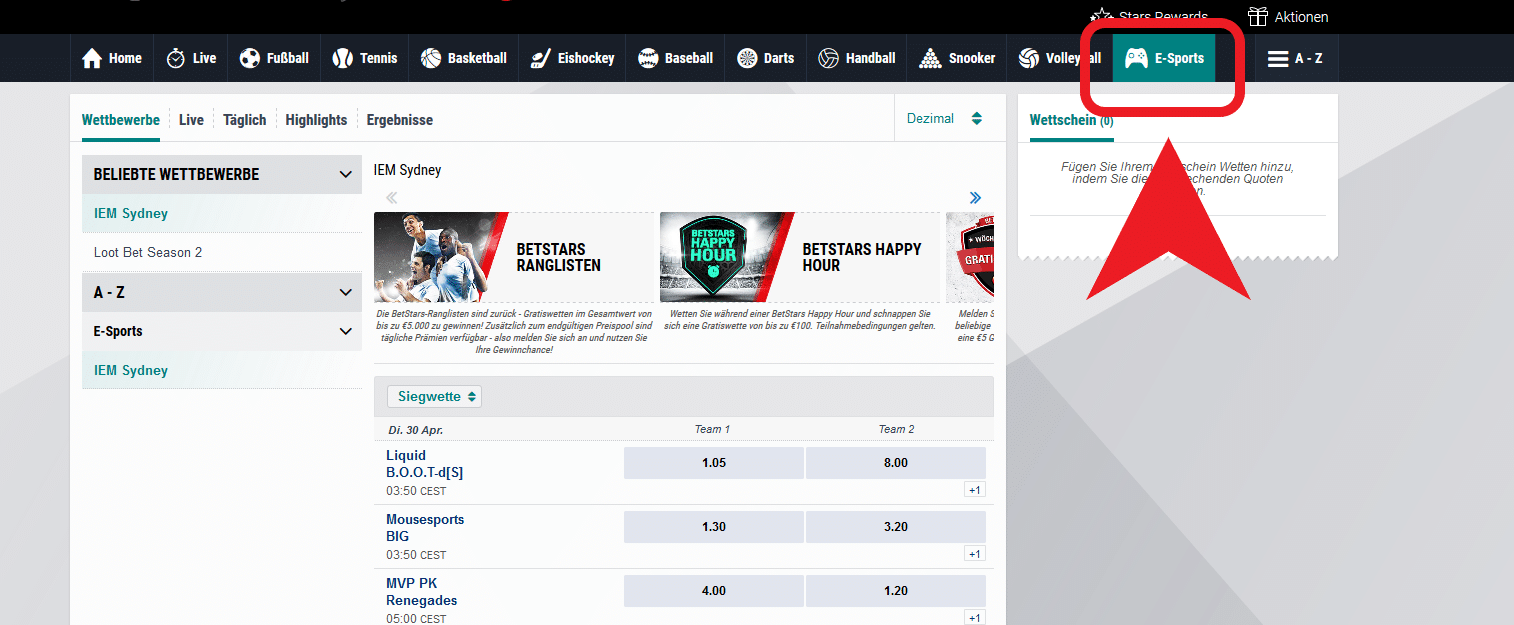The image size is (1514, 625).
Task: Click the Di. 30 Apr. date header
Action: click(416, 429)
